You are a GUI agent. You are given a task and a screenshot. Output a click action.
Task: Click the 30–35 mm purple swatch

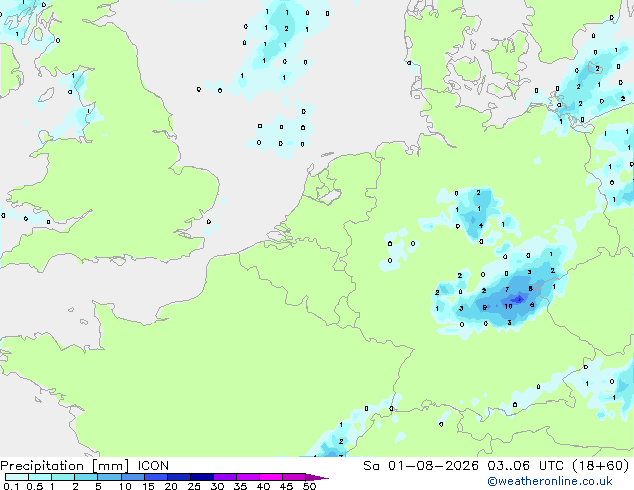point(225,477)
